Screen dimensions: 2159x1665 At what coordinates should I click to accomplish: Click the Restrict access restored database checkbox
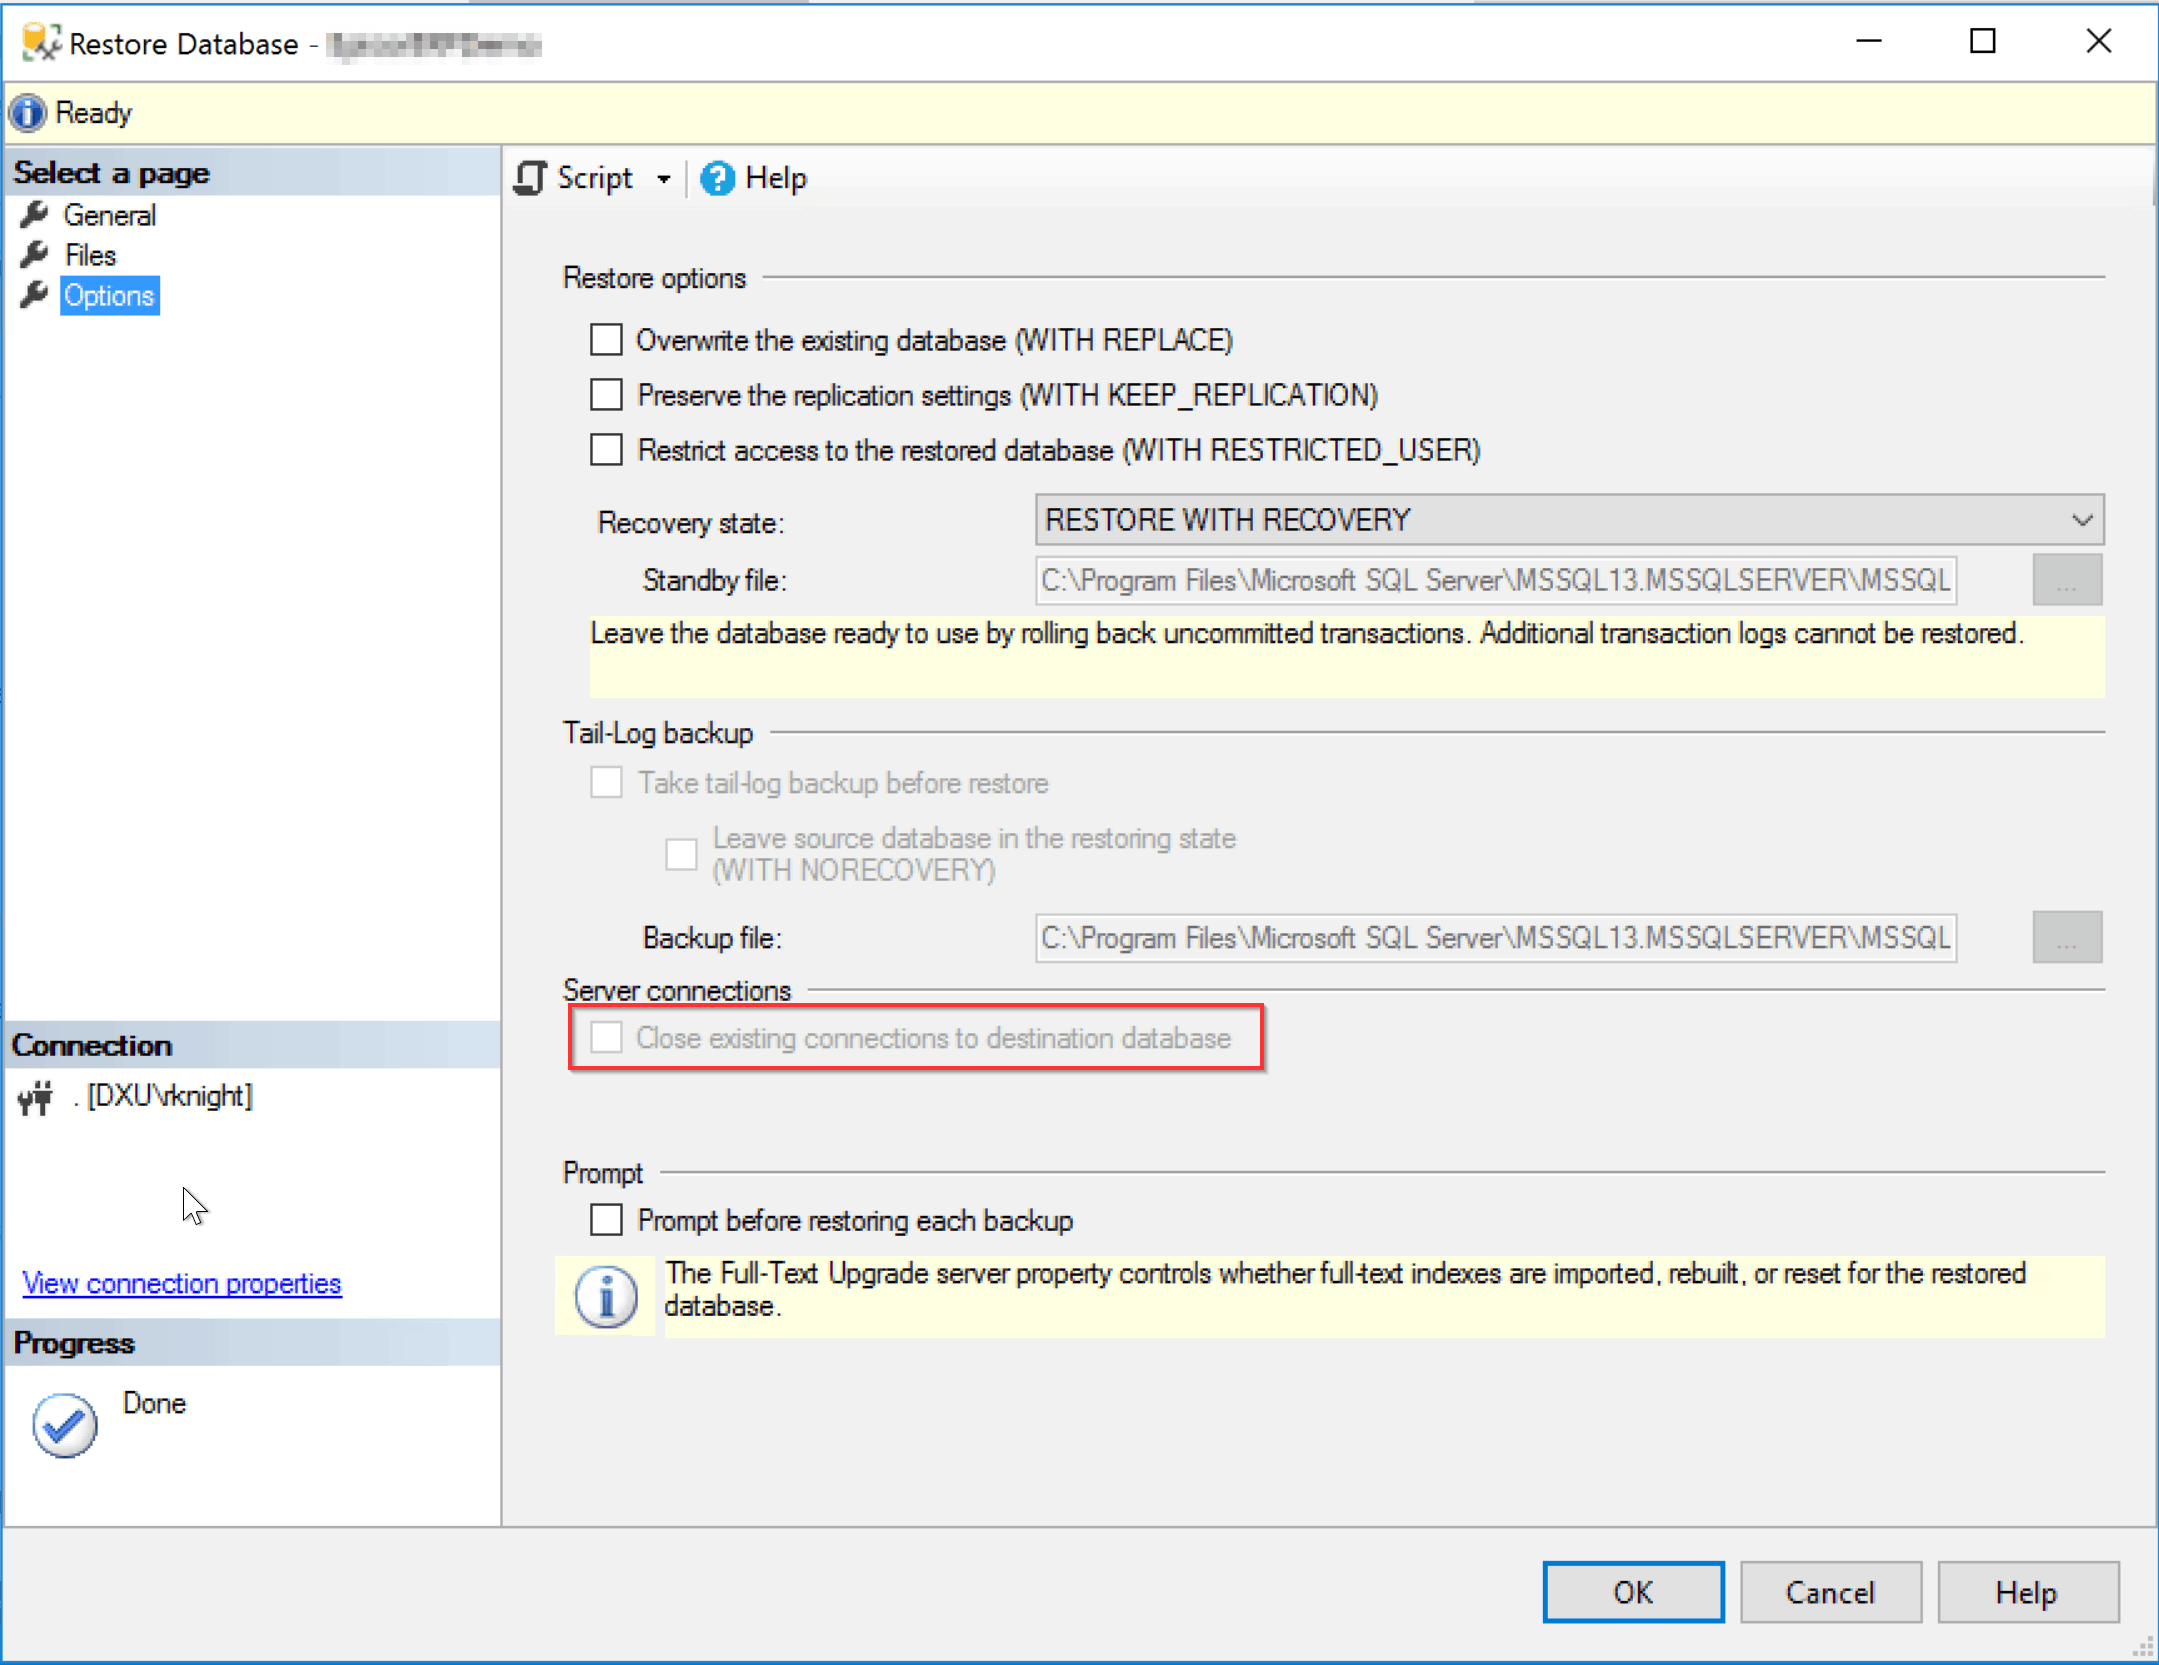tap(606, 449)
